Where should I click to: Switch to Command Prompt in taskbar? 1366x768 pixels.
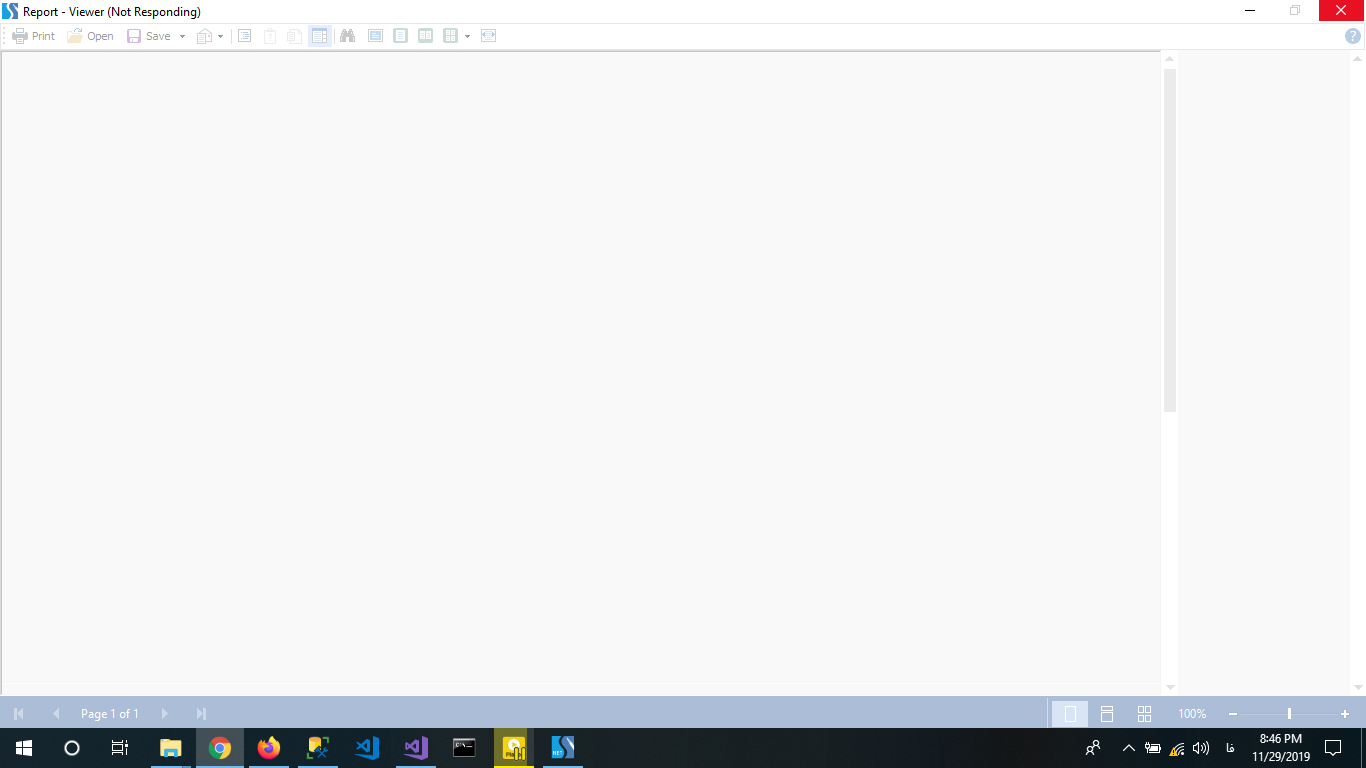pyautogui.click(x=464, y=748)
